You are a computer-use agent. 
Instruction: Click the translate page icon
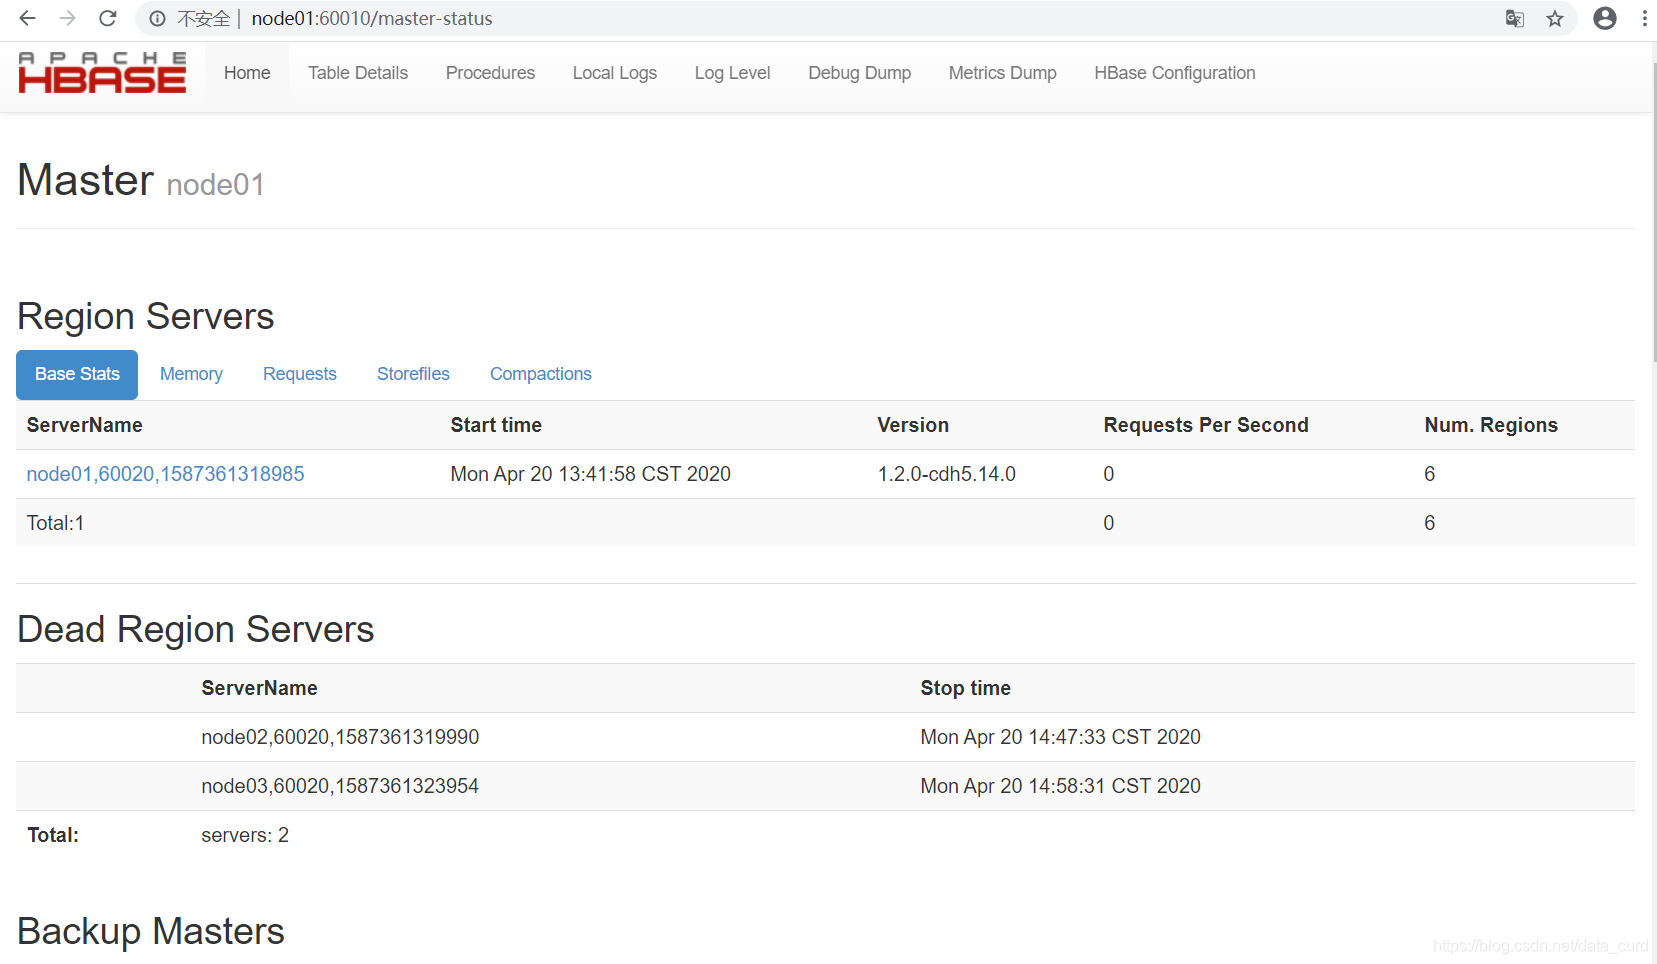1515,18
